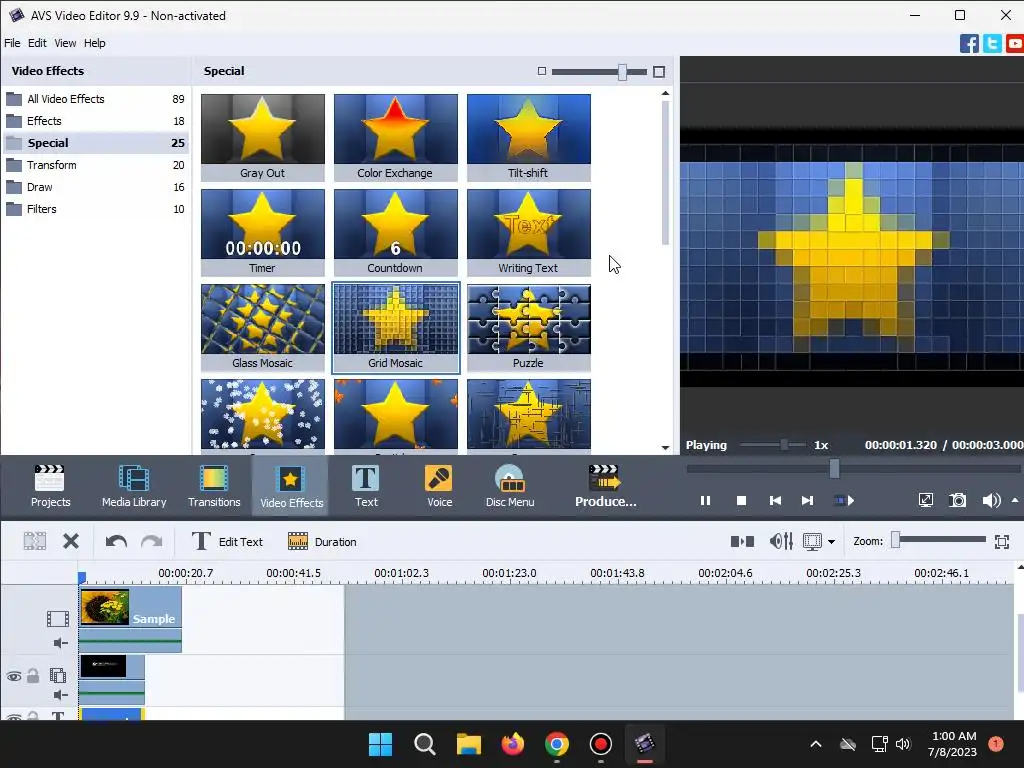Click the preview seek bar handle

click(x=834, y=468)
